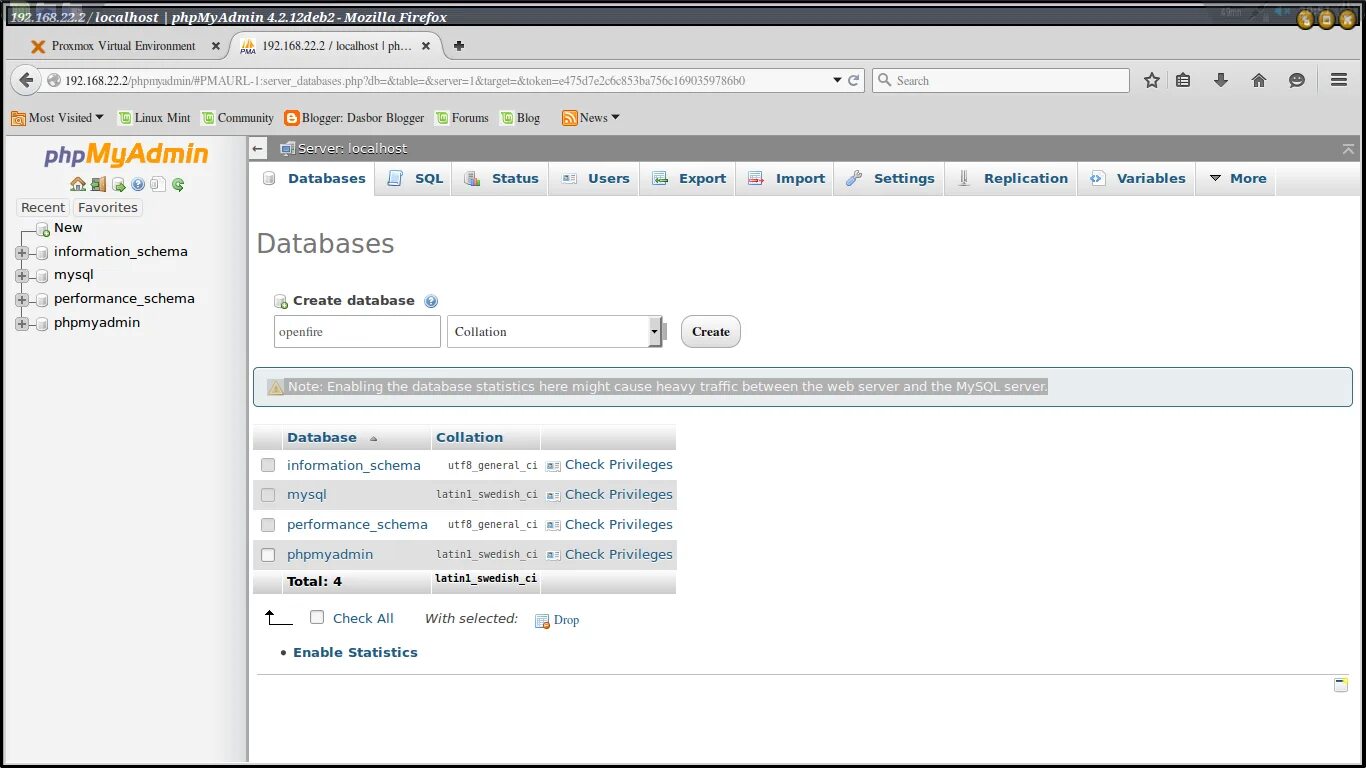Click the log out door icon
The width and height of the screenshot is (1366, 768).
[98, 184]
